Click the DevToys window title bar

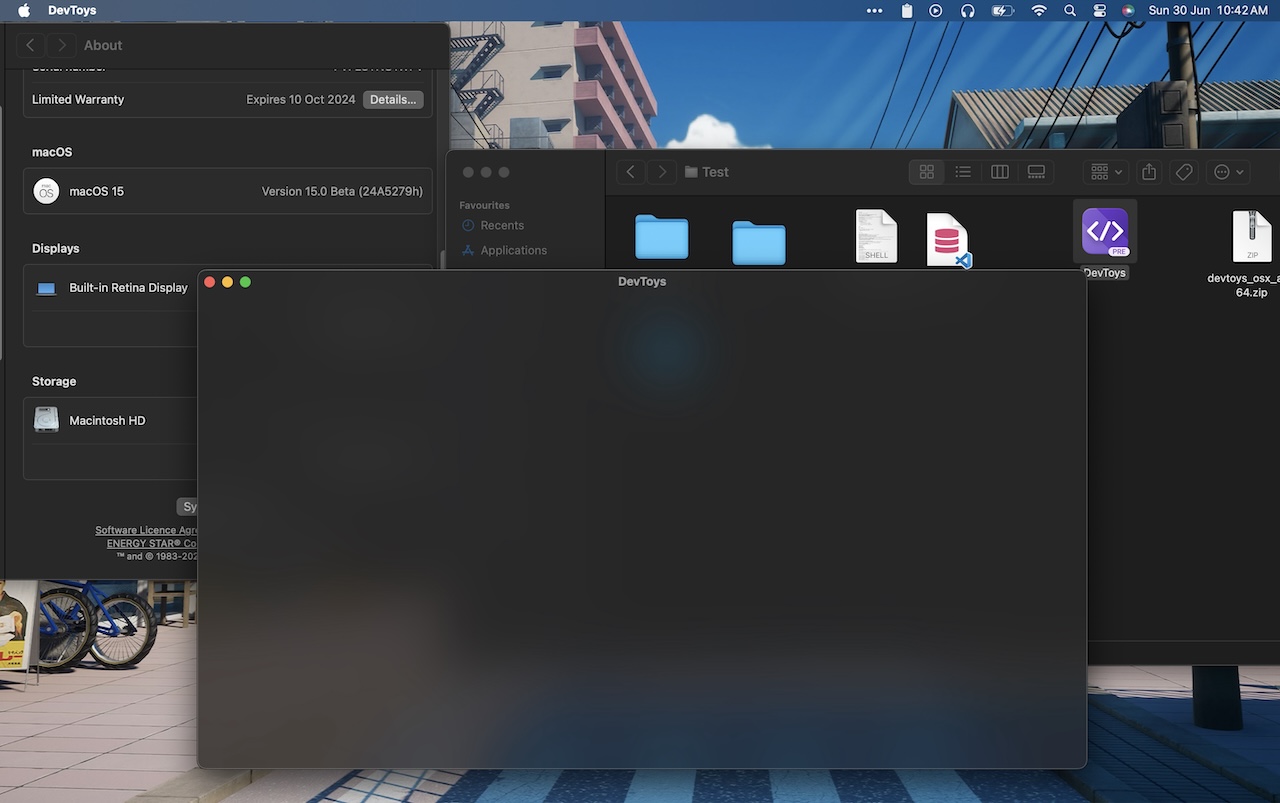[642, 282]
